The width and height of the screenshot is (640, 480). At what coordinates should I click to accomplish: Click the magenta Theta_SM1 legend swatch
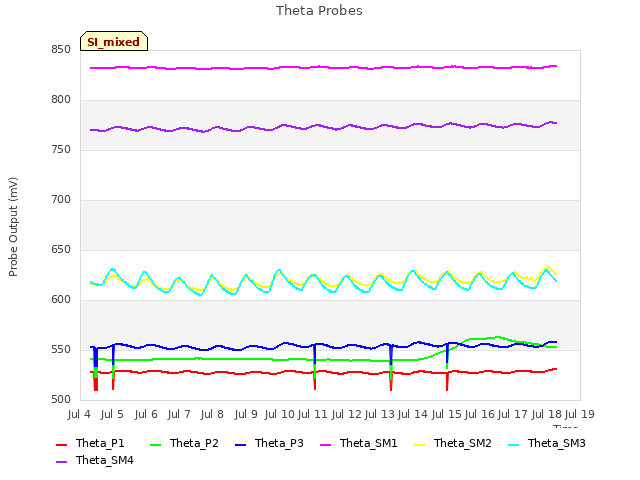[326, 444]
